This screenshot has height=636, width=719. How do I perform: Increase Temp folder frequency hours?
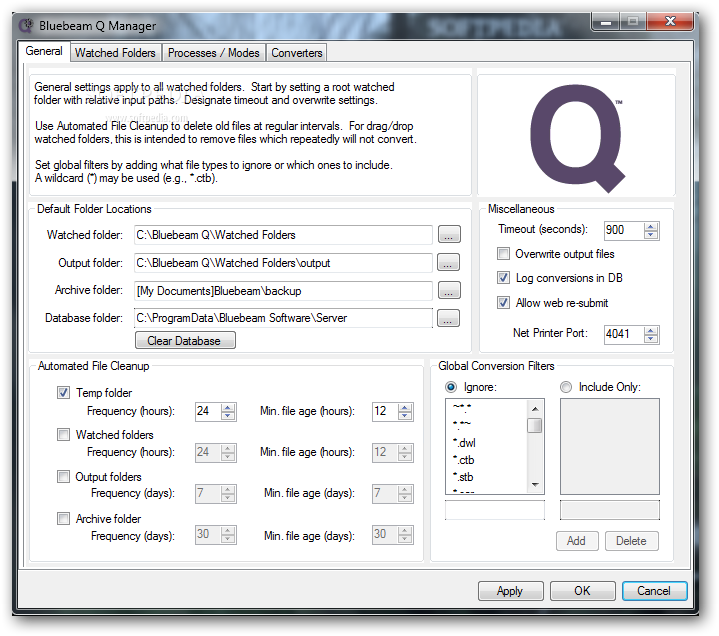point(228,407)
